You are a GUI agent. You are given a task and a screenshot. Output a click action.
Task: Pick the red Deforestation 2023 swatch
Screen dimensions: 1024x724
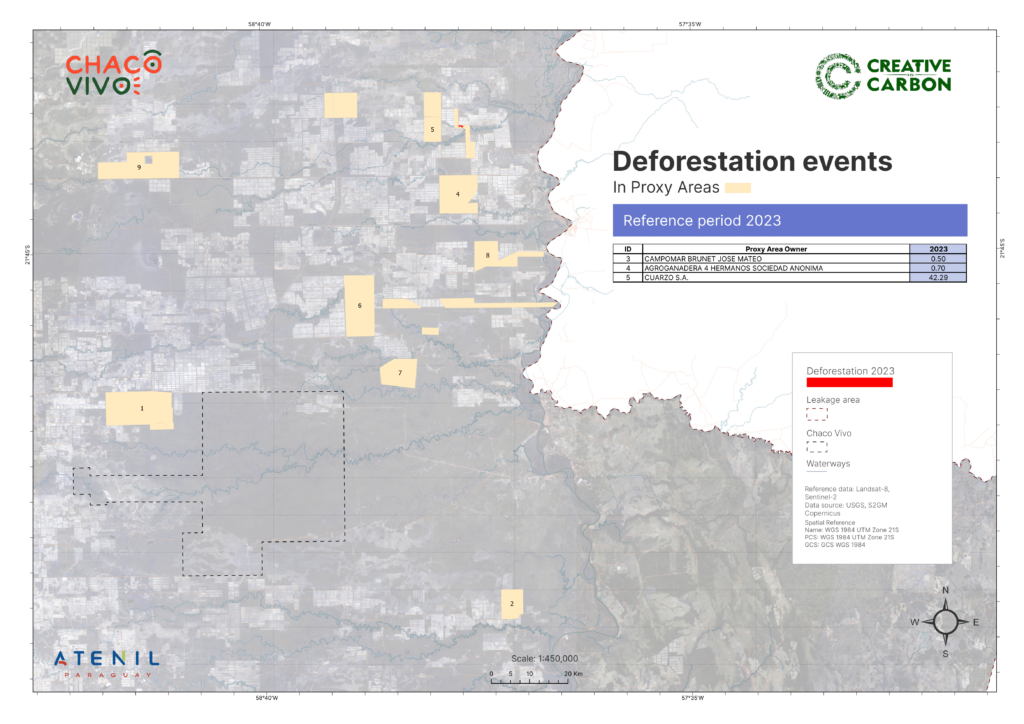[x=849, y=381]
